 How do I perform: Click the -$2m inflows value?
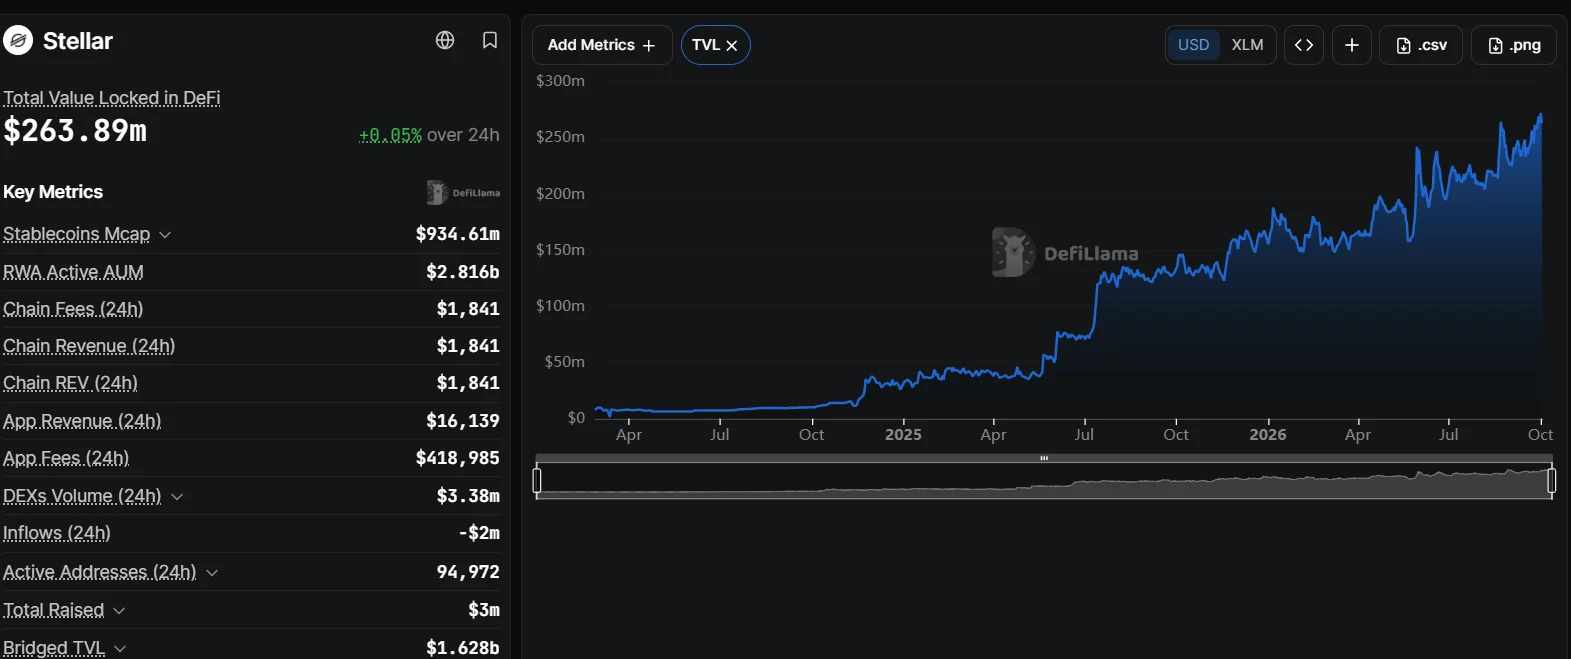479,533
